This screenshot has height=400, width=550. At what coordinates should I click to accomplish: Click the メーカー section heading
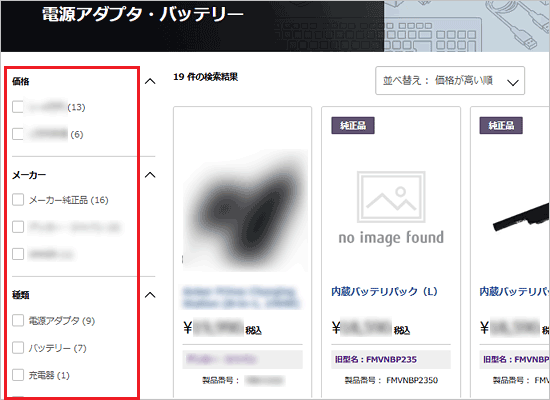click(x=29, y=175)
